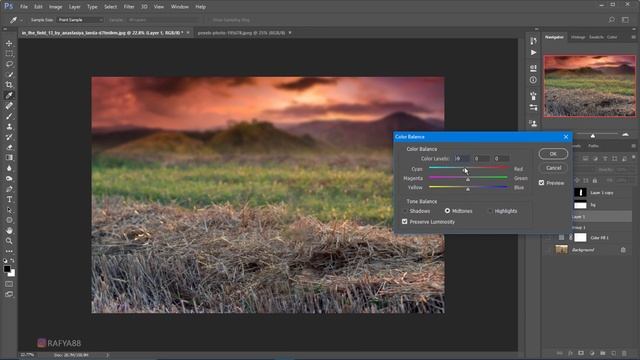Toggle Quick Mask mode icon
This screenshot has height=360, width=640.
point(9,284)
